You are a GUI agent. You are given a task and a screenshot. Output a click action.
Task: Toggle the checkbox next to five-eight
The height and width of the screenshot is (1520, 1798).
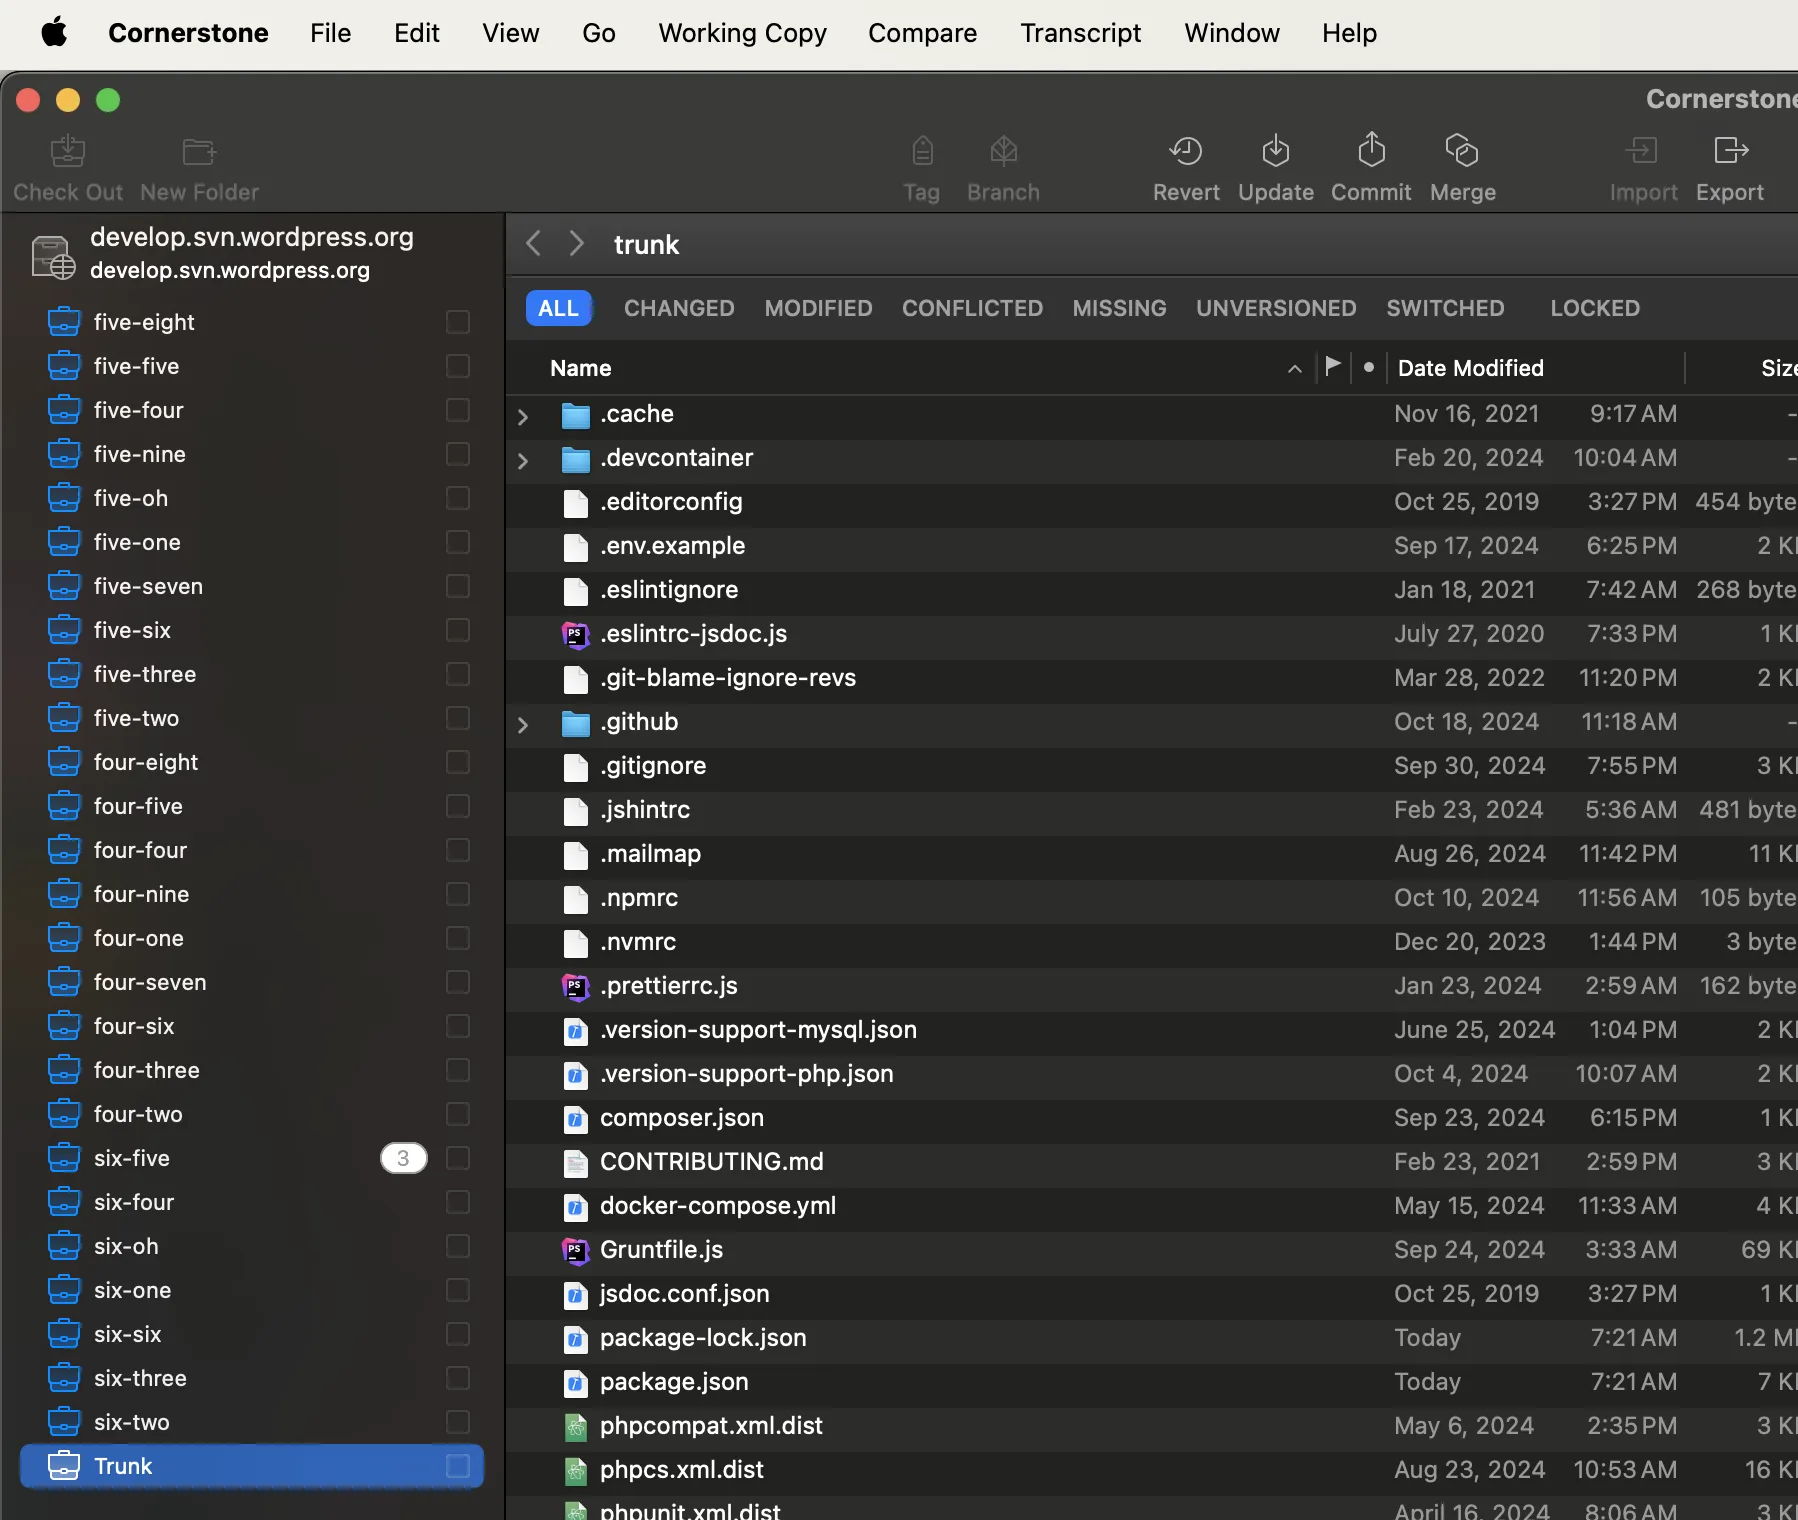458,322
